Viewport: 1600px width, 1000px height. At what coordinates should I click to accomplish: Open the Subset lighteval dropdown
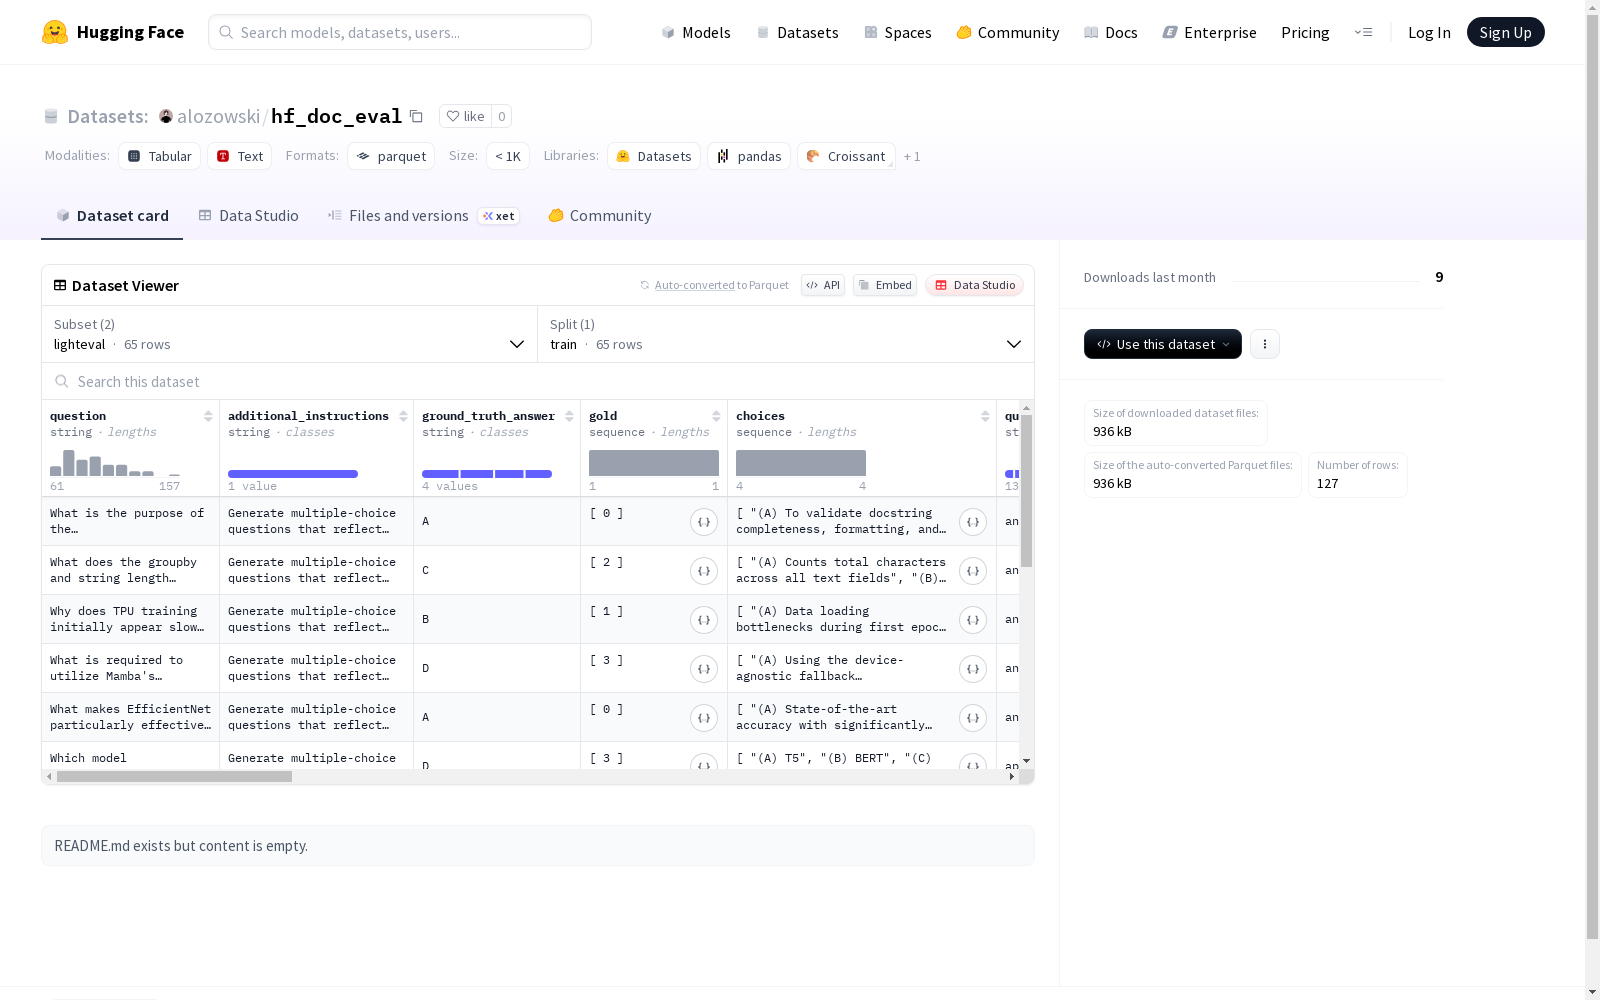(289, 334)
